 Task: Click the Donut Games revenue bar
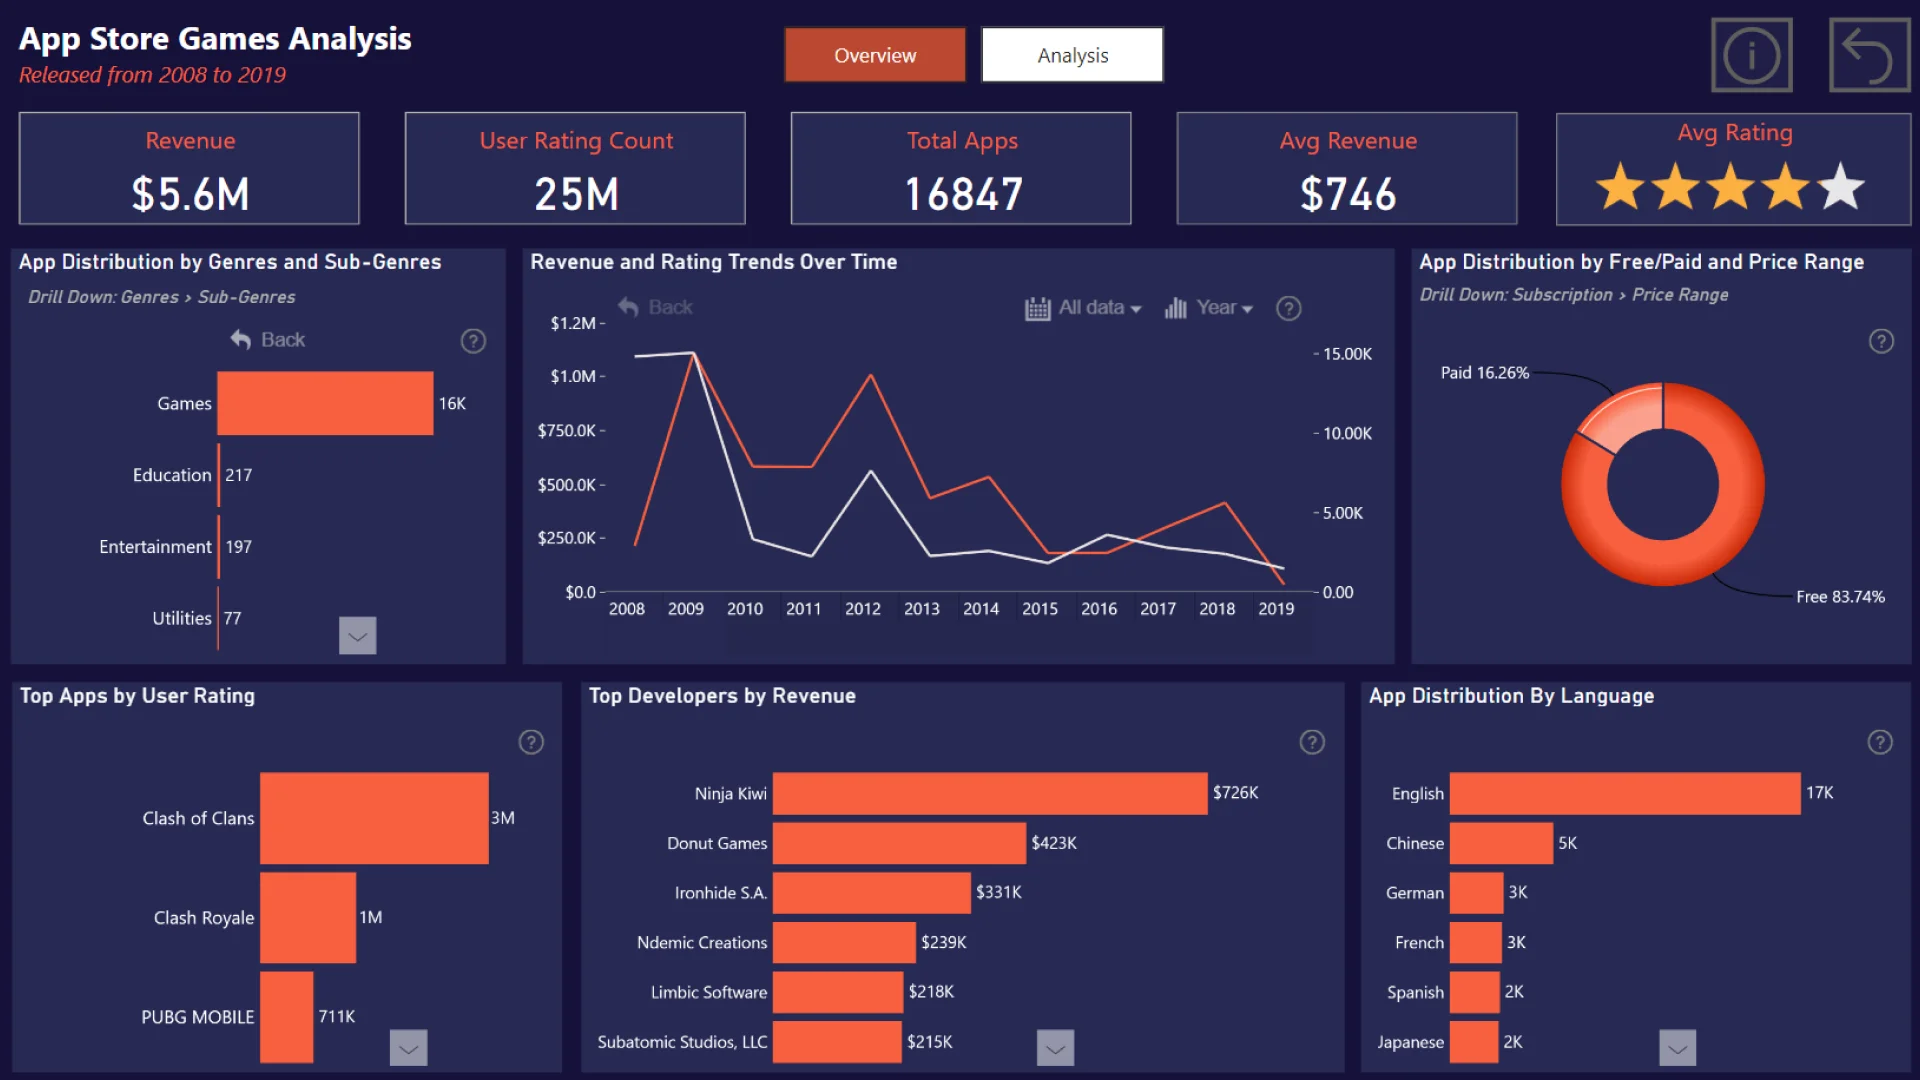[899, 843]
